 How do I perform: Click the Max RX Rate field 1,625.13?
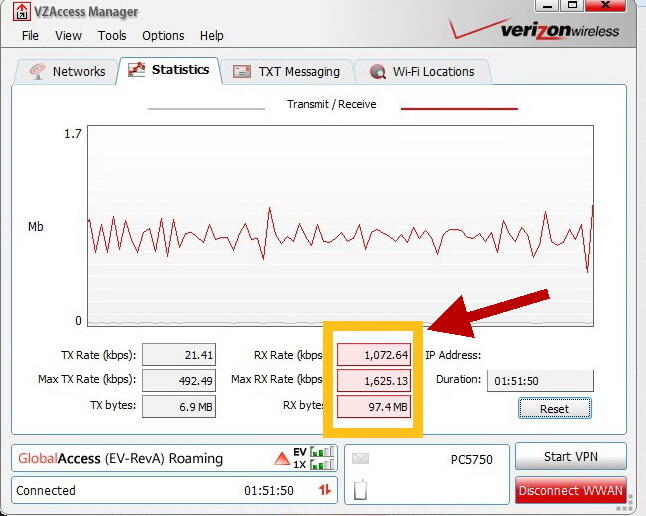[374, 380]
